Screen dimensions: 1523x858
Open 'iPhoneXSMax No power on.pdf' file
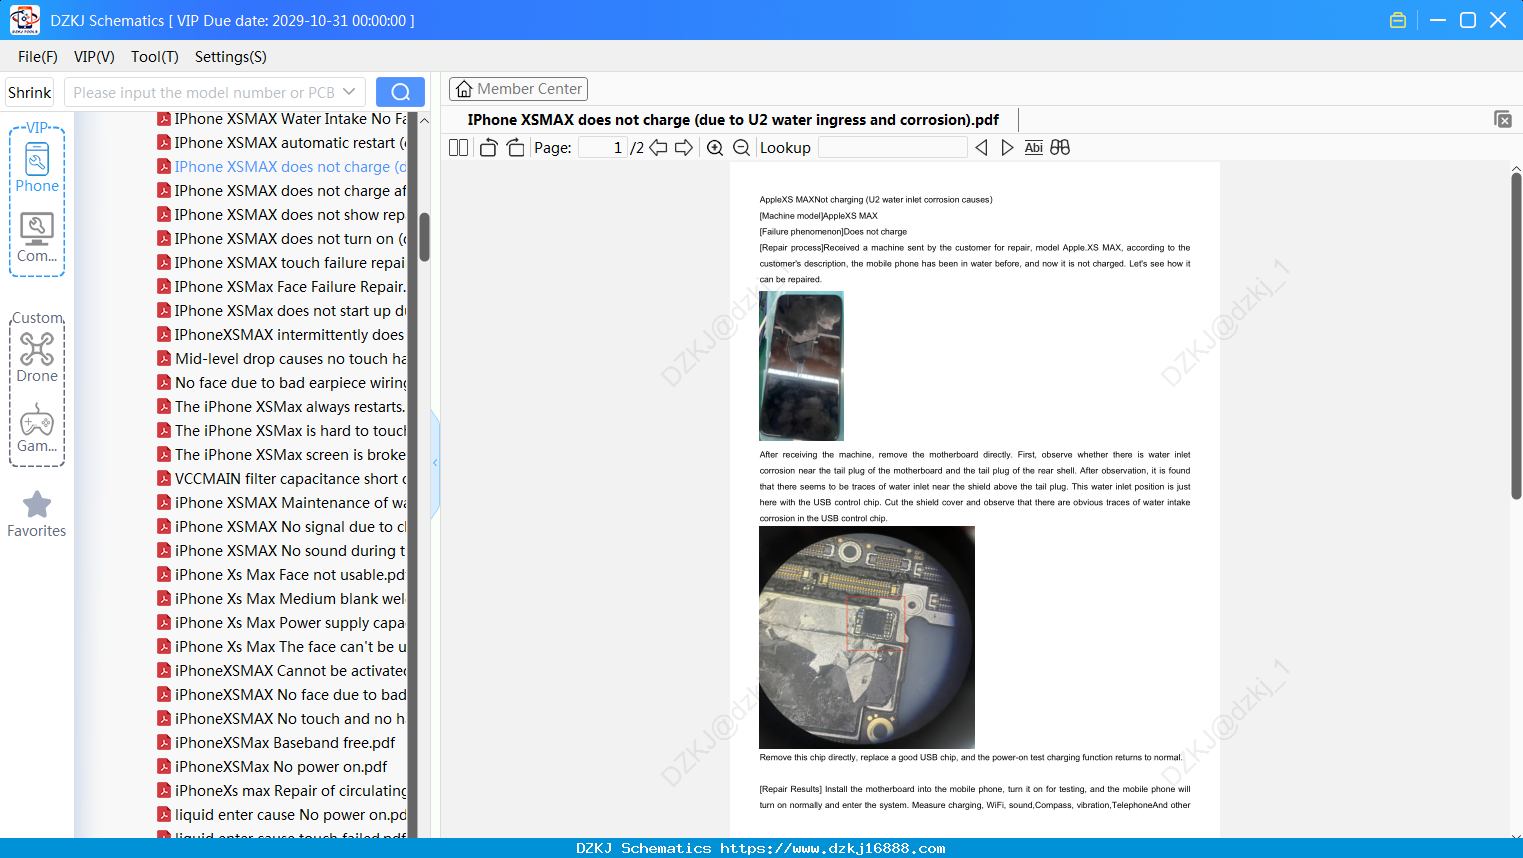pos(273,767)
